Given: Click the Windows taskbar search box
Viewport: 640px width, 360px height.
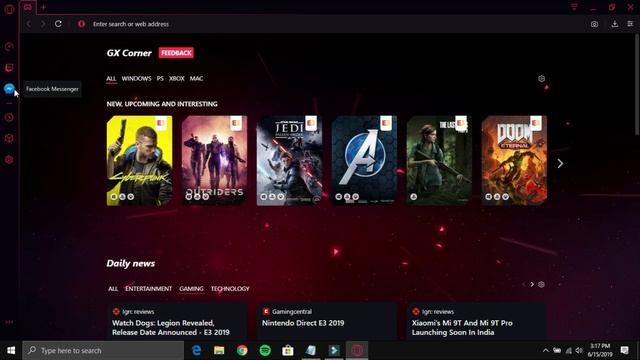Looking at the screenshot, I should coord(103,350).
